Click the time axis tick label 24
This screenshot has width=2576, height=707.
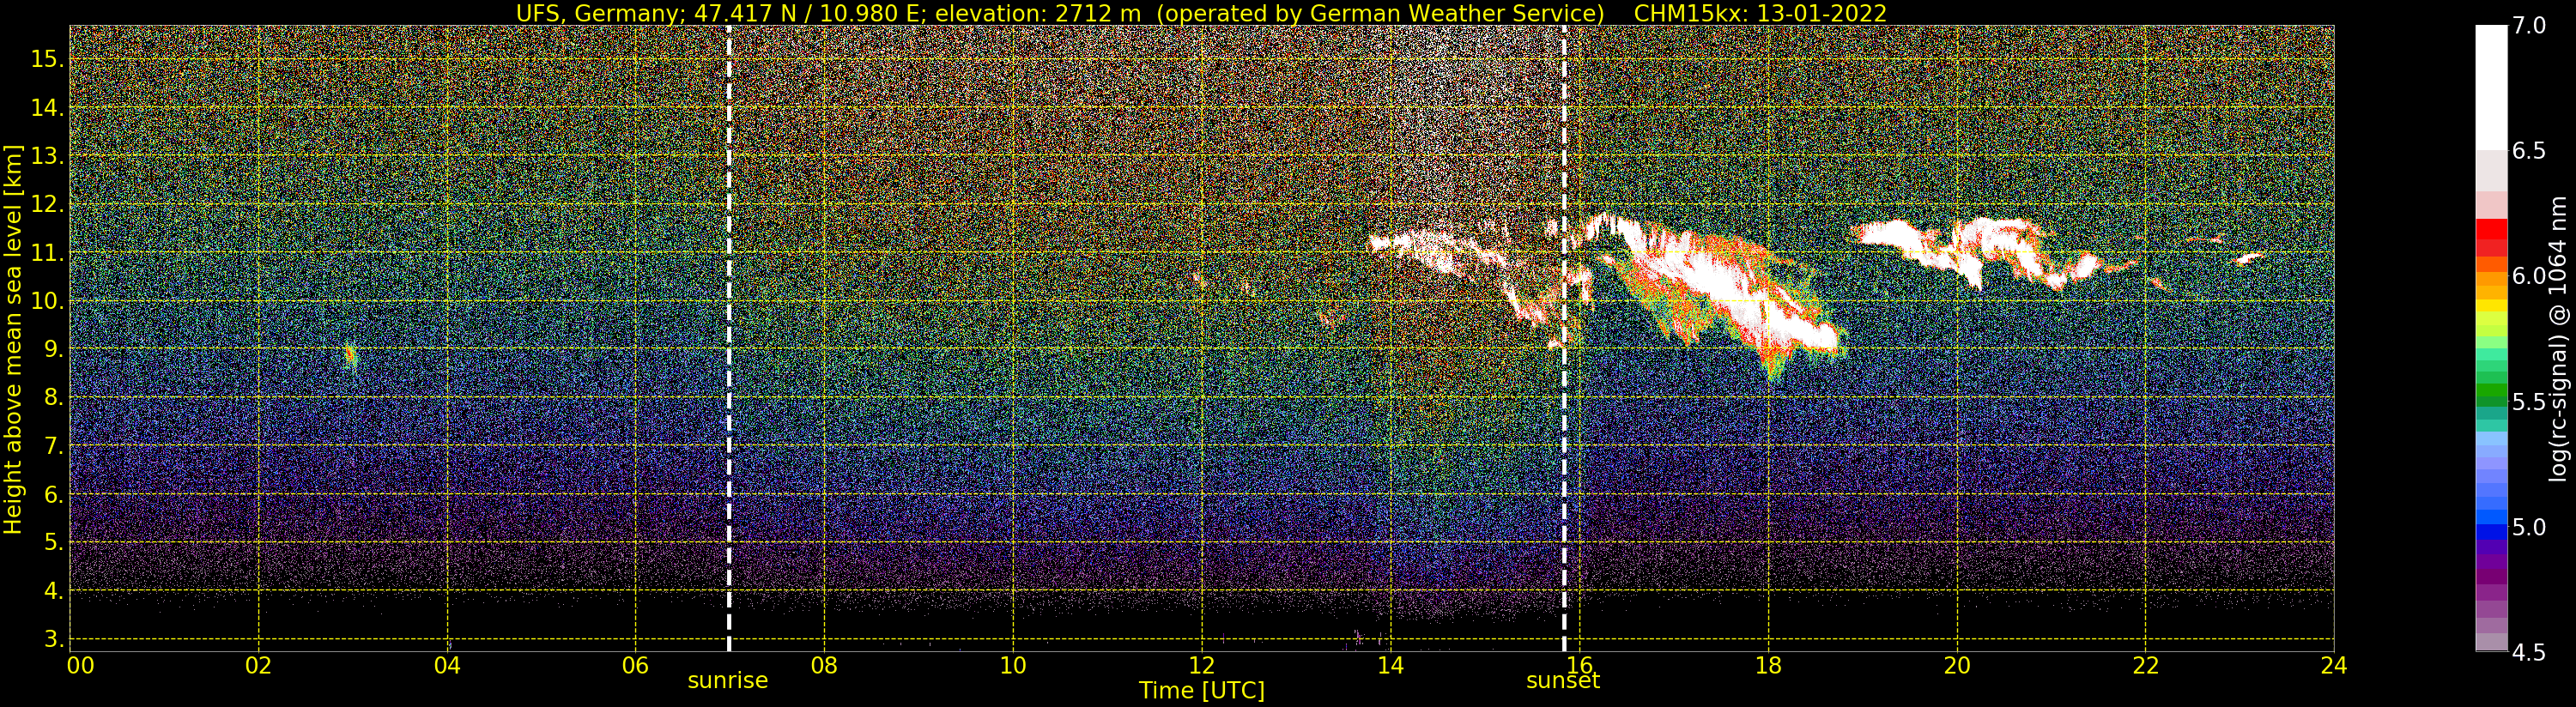tap(2334, 666)
